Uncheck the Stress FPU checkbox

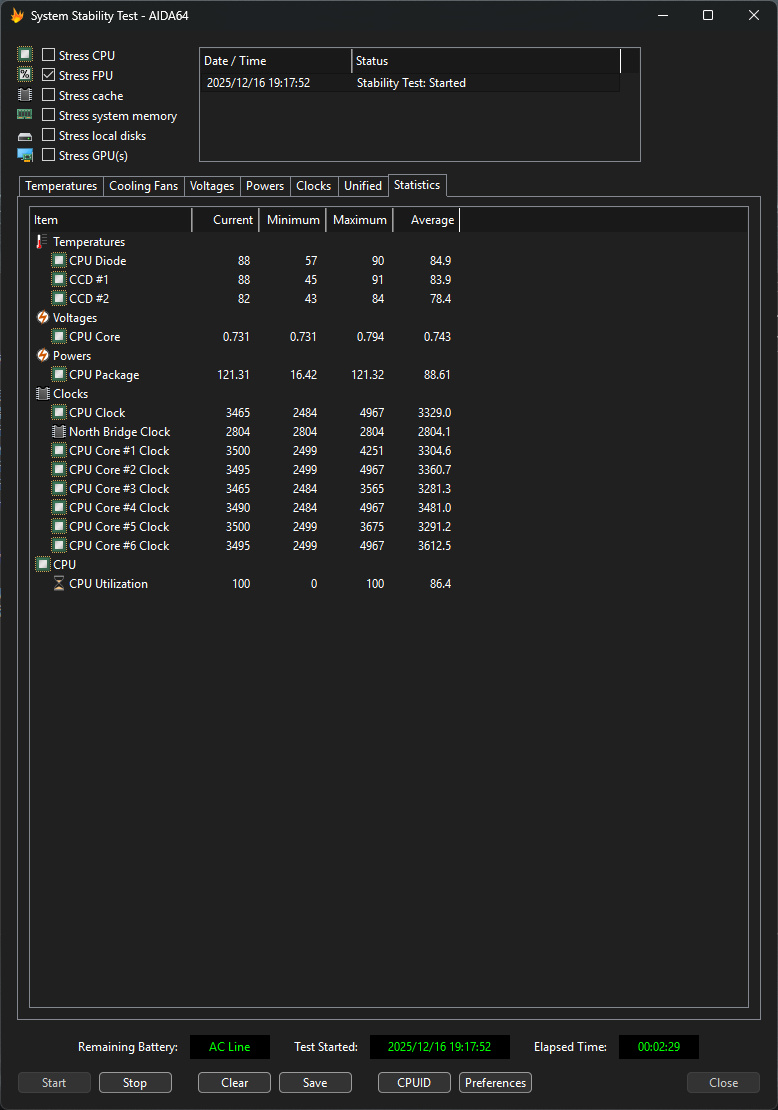[49, 76]
